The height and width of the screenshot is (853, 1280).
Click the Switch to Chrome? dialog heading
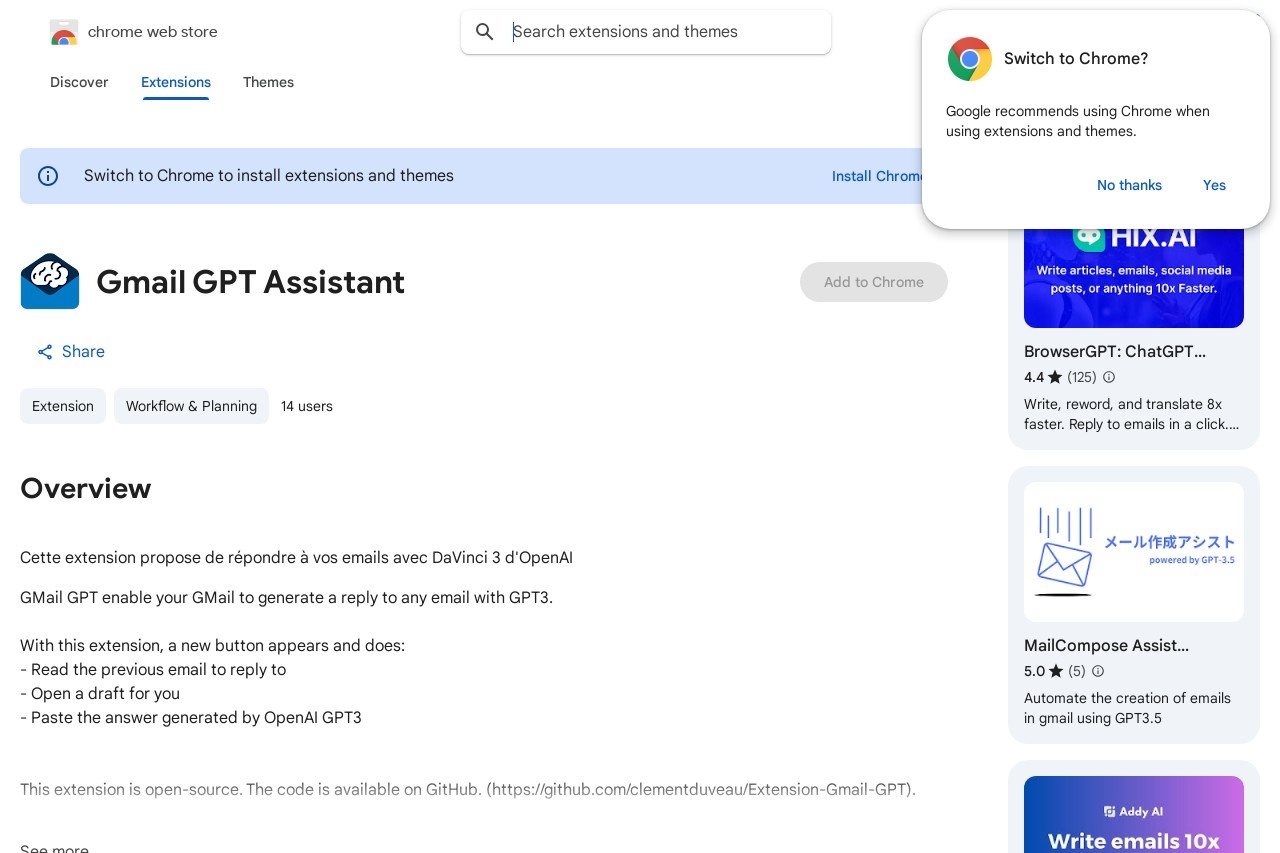coord(1076,59)
